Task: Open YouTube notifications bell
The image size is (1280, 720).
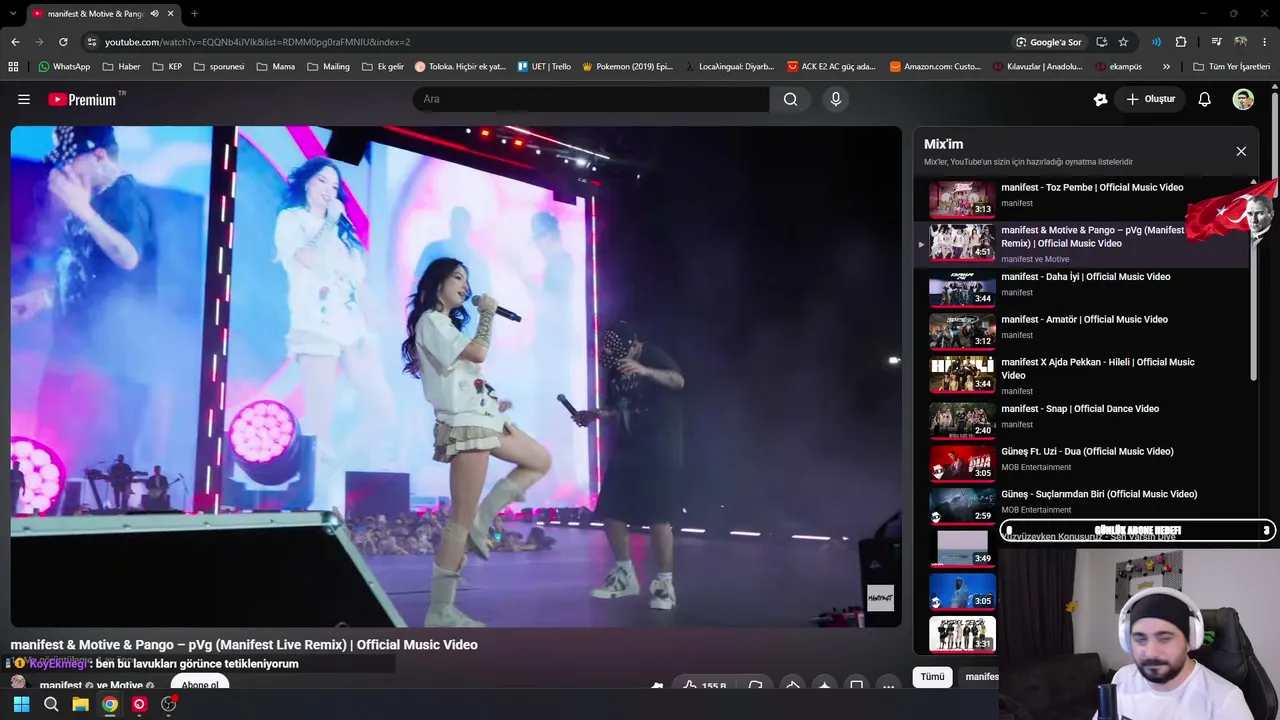Action: [x=1205, y=99]
